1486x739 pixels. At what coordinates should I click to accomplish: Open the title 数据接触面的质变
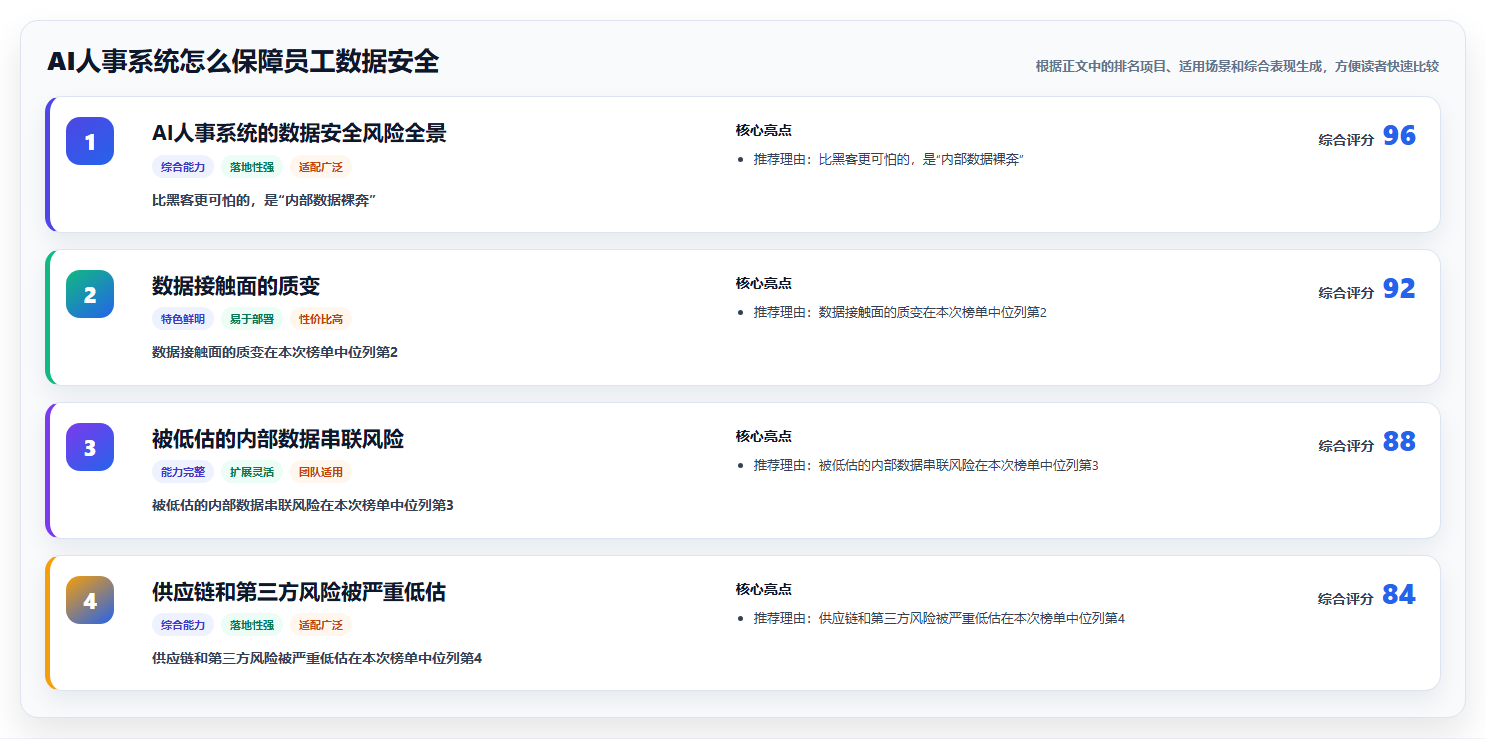[x=236, y=286]
